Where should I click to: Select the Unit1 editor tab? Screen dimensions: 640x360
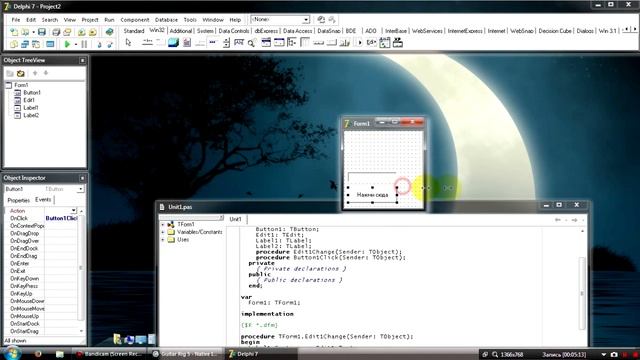pos(235,219)
